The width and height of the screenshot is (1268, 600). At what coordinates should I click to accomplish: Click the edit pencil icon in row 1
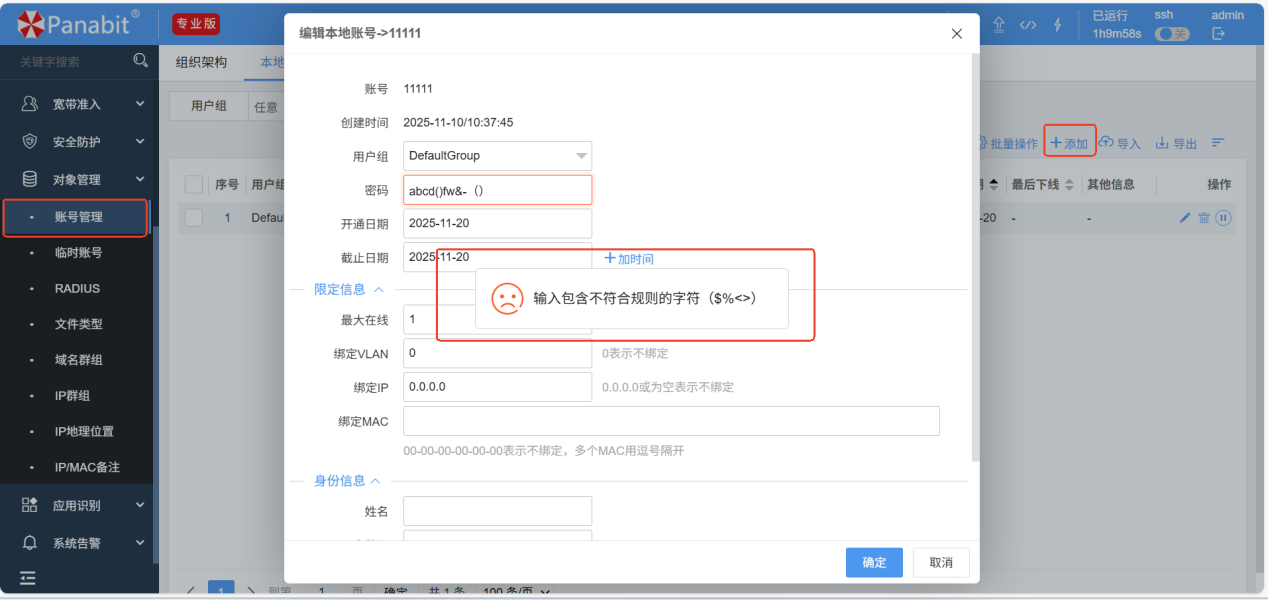pos(1185,218)
